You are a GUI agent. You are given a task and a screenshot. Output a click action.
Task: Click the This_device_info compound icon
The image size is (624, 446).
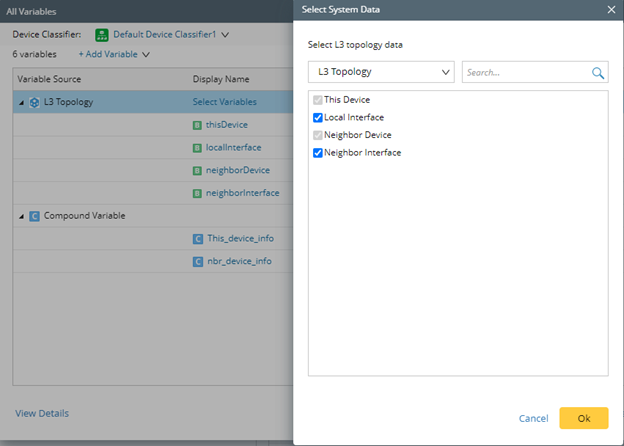(199, 239)
